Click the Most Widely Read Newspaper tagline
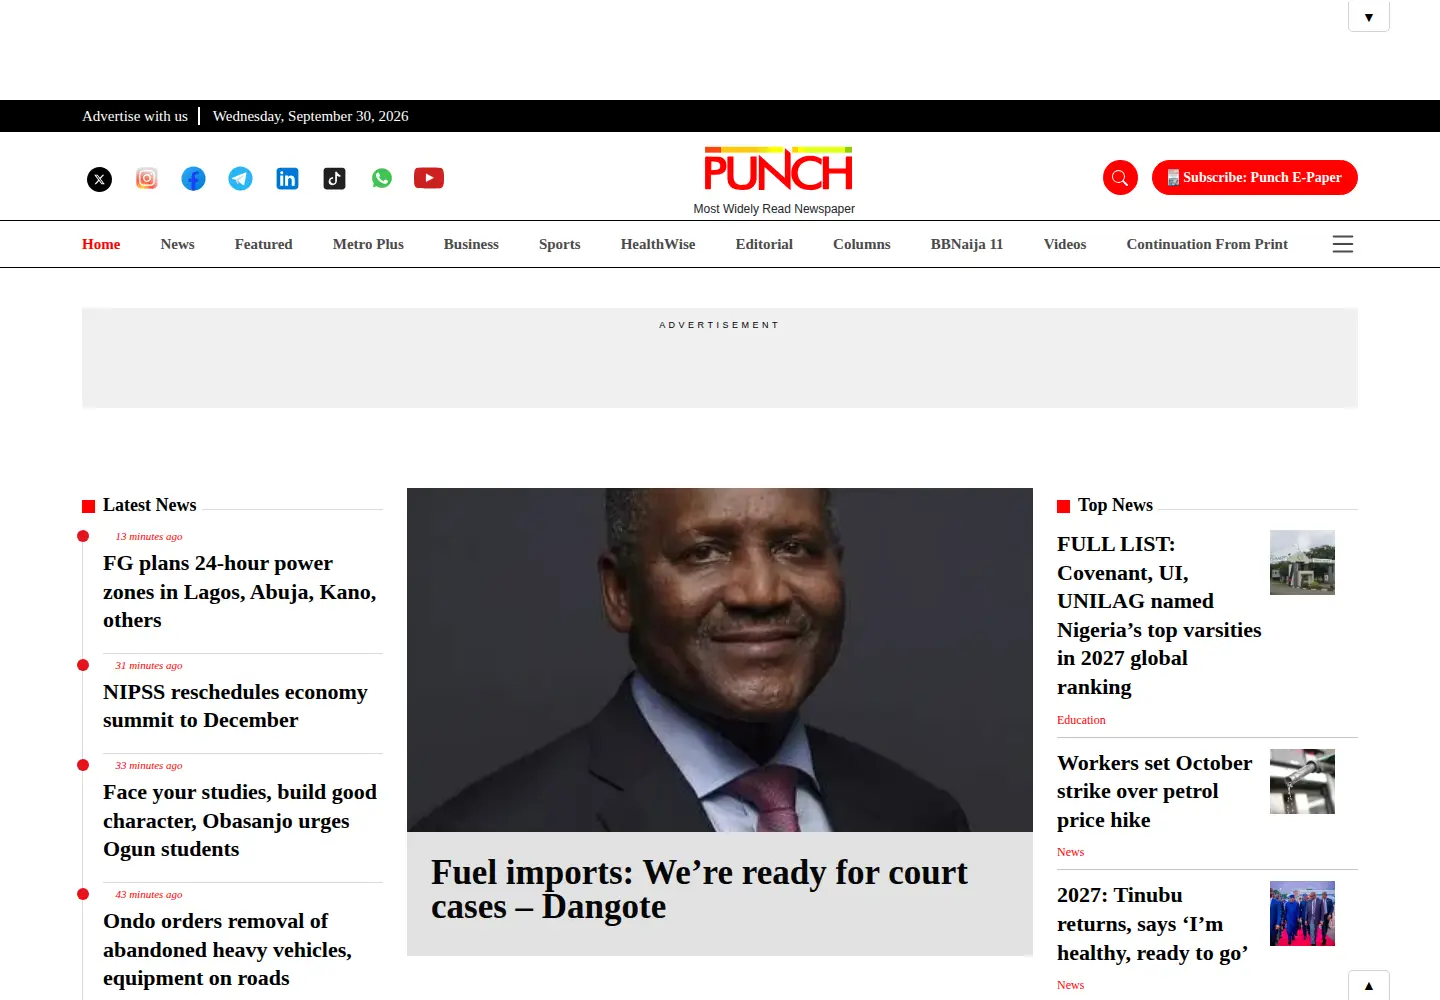This screenshot has height=1000, width=1440. [774, 209]
